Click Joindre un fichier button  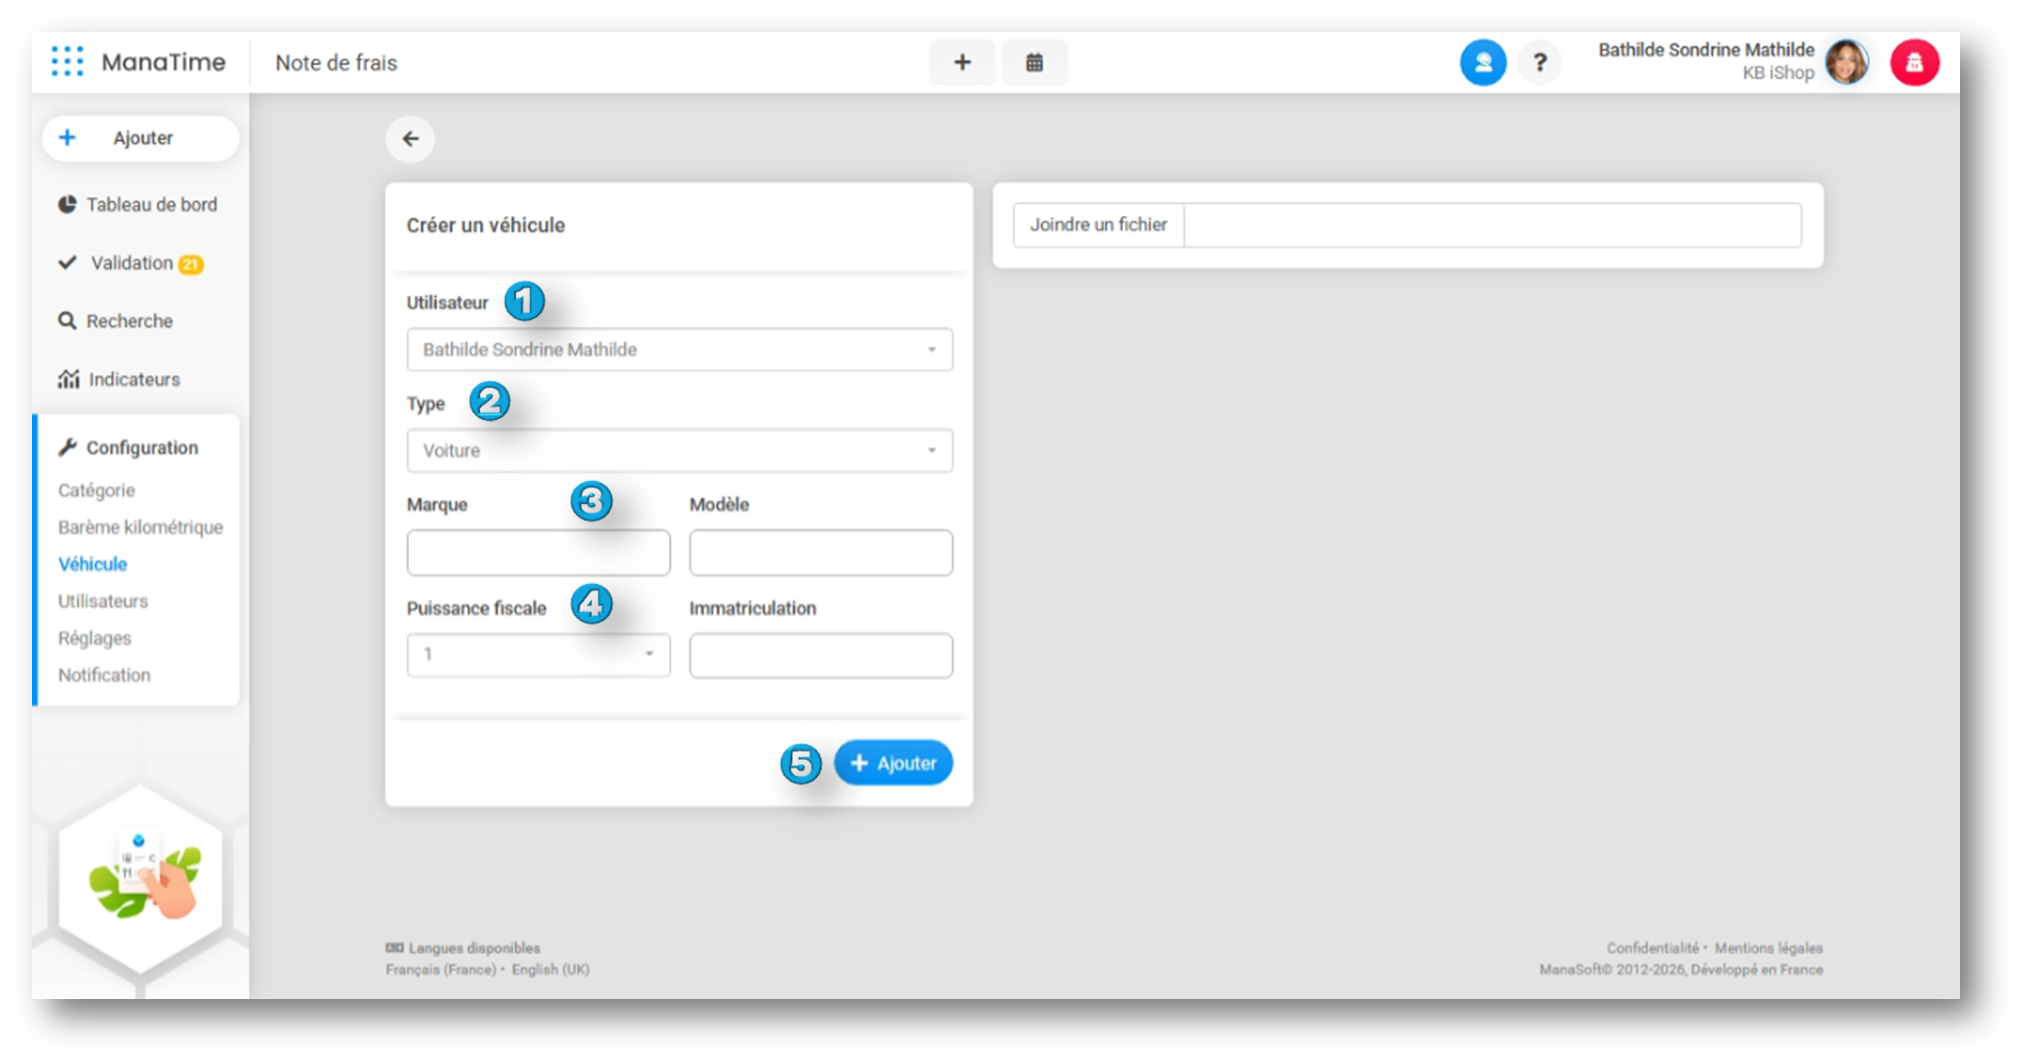(x=1098, y=225)
